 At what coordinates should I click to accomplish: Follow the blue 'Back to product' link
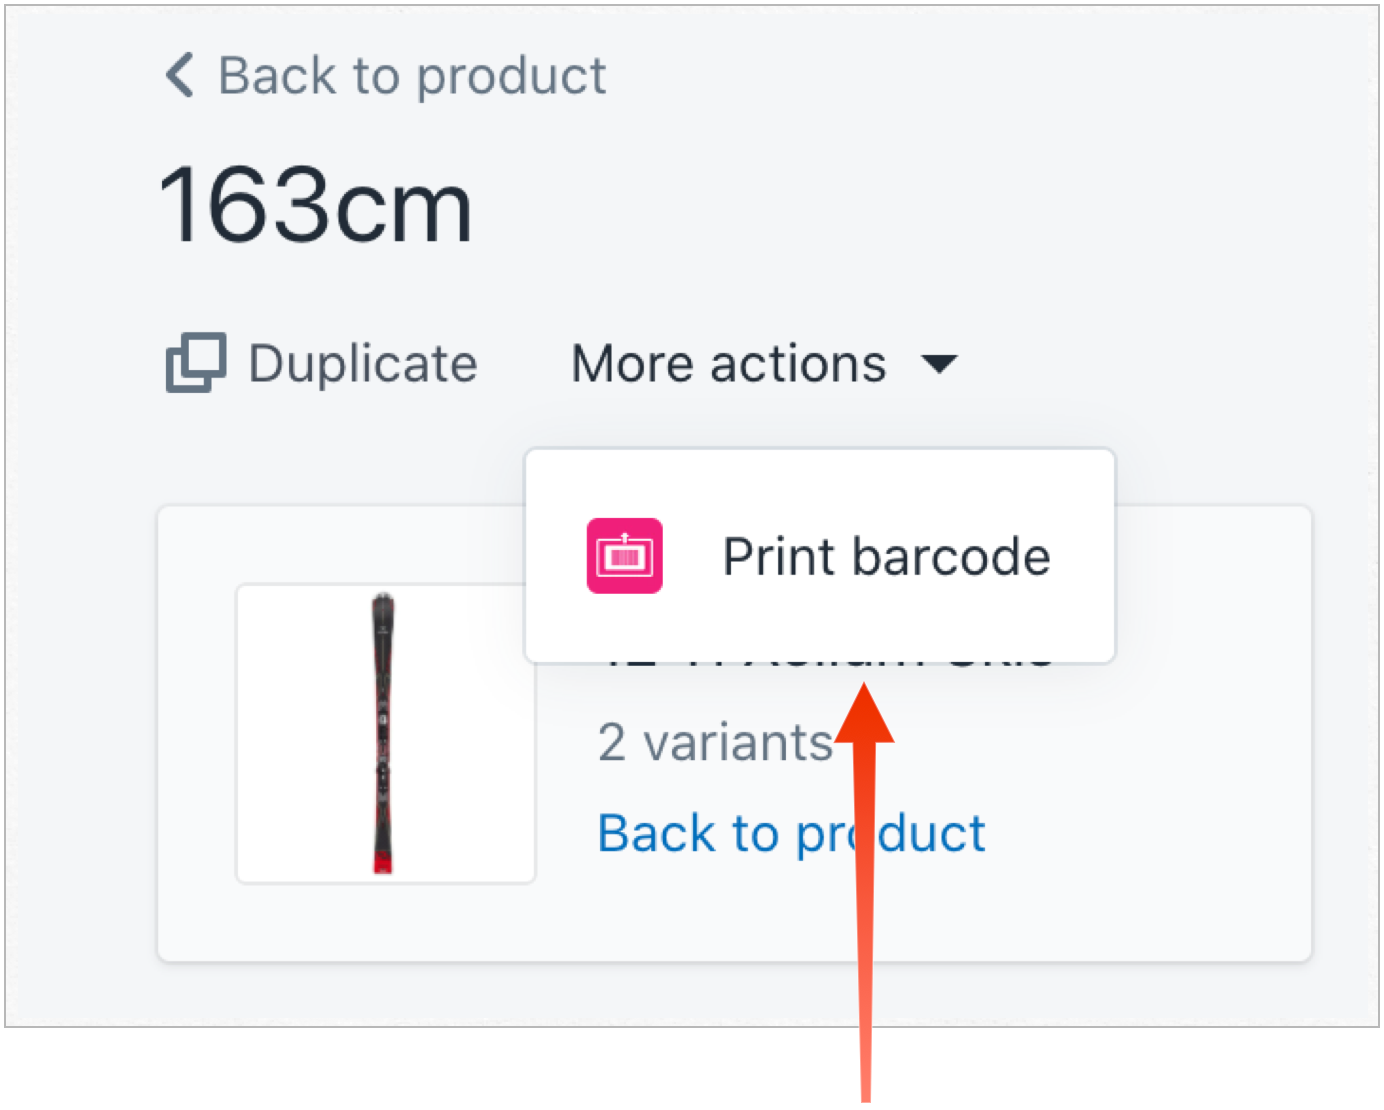[790, 833]
